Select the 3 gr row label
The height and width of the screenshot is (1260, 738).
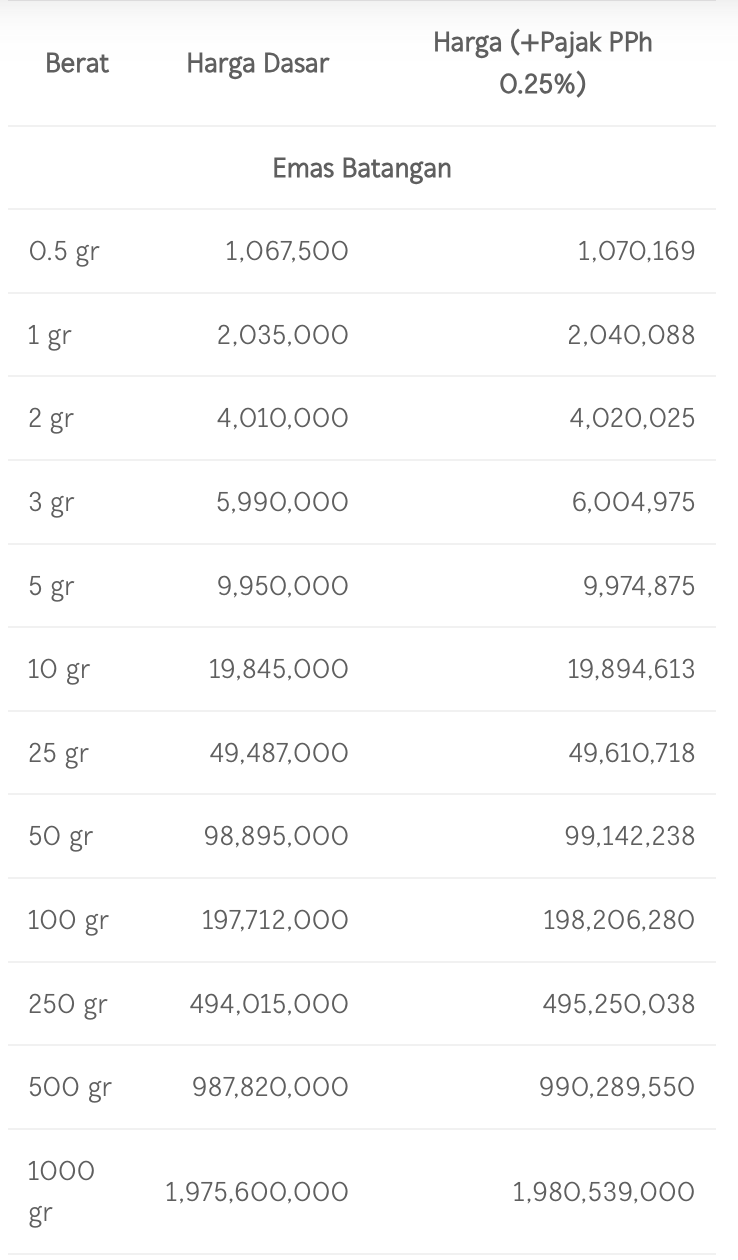(x=52, y=502)
